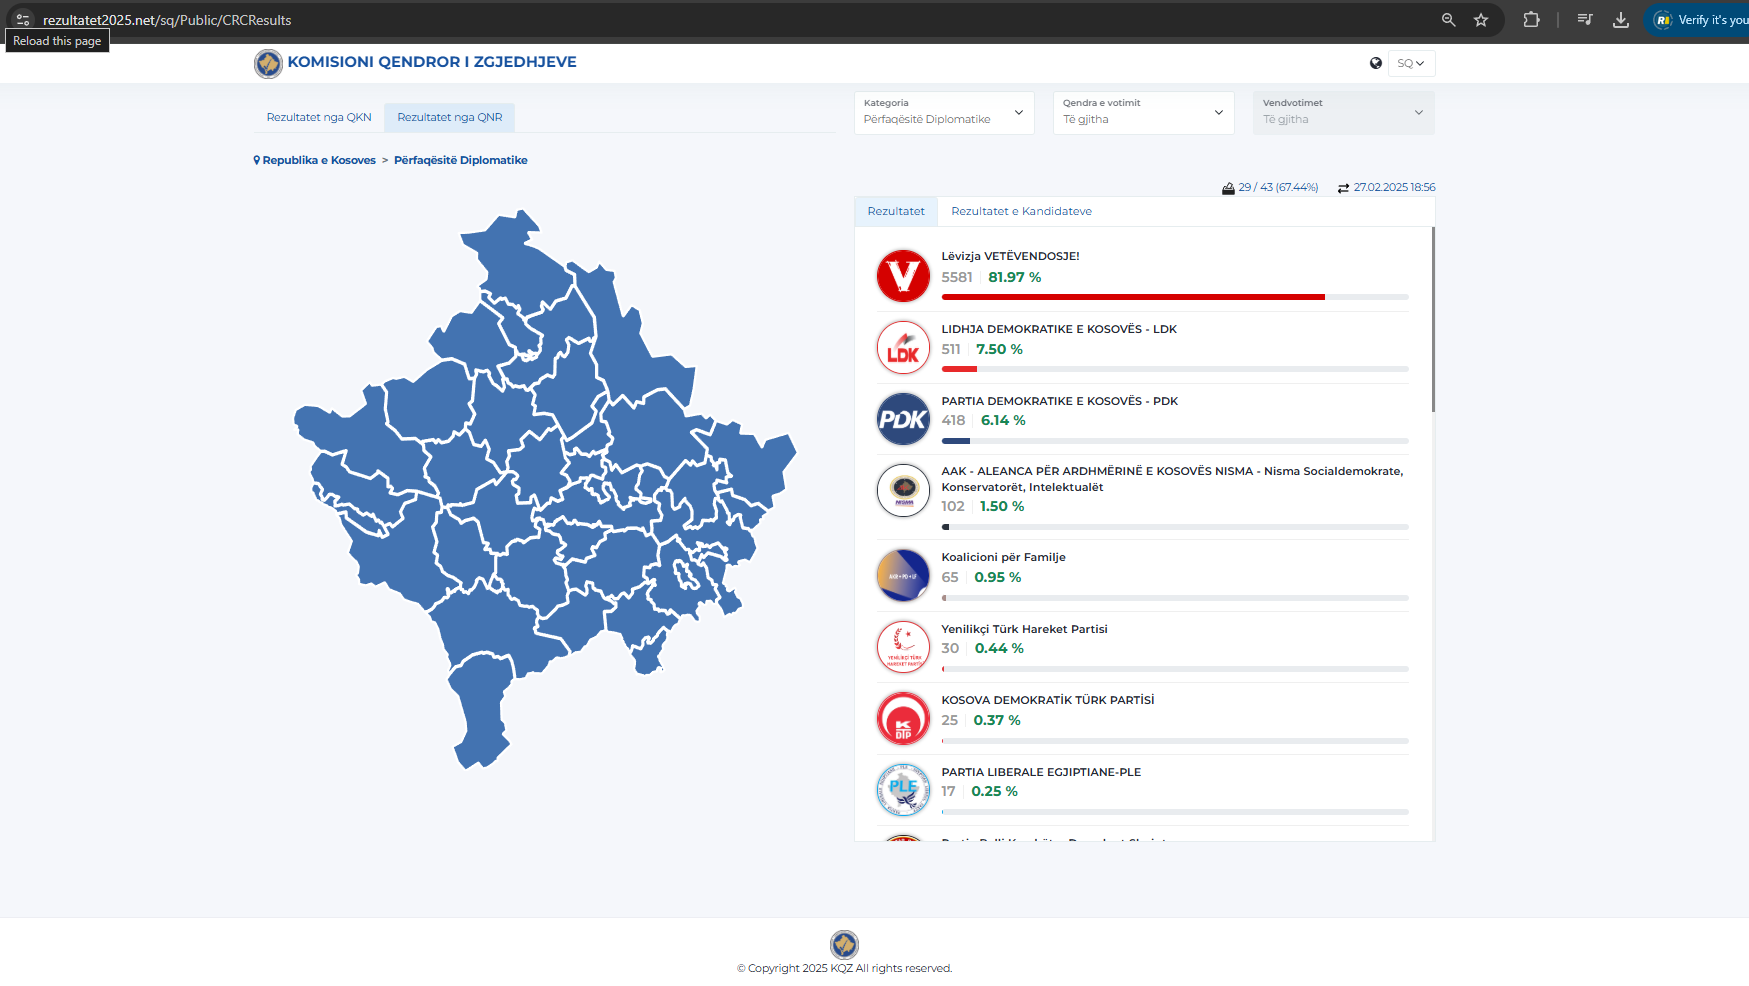Click the Verify it's you profile button
Screen dimensions: 1749x986
[1697, 20]
